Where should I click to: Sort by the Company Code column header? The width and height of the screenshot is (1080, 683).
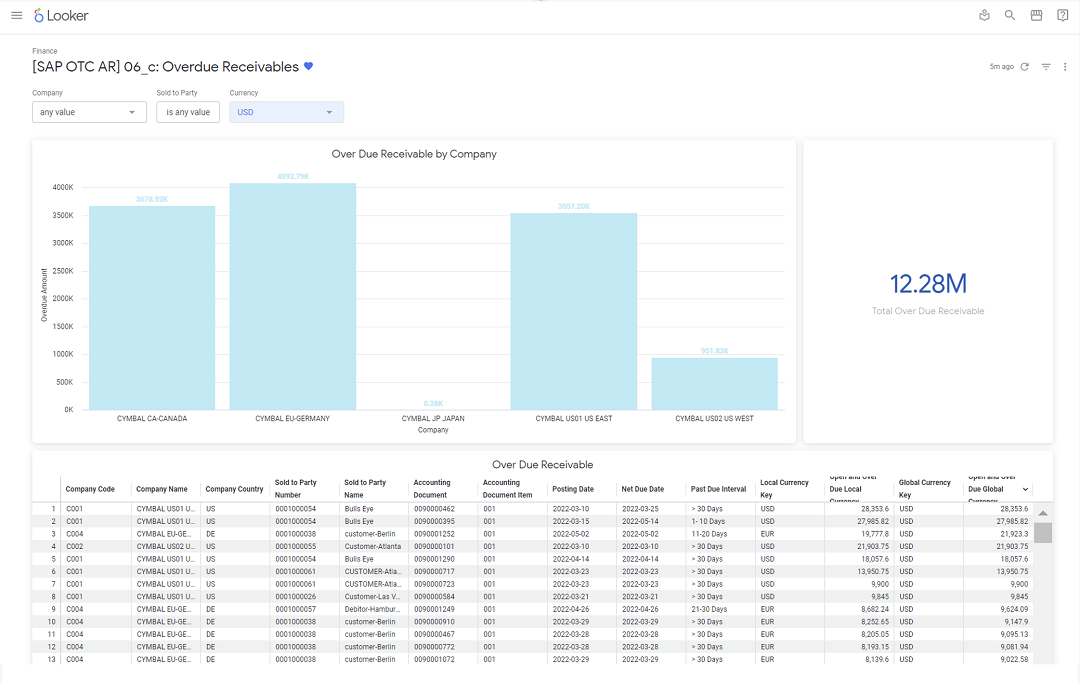point(90,489)
